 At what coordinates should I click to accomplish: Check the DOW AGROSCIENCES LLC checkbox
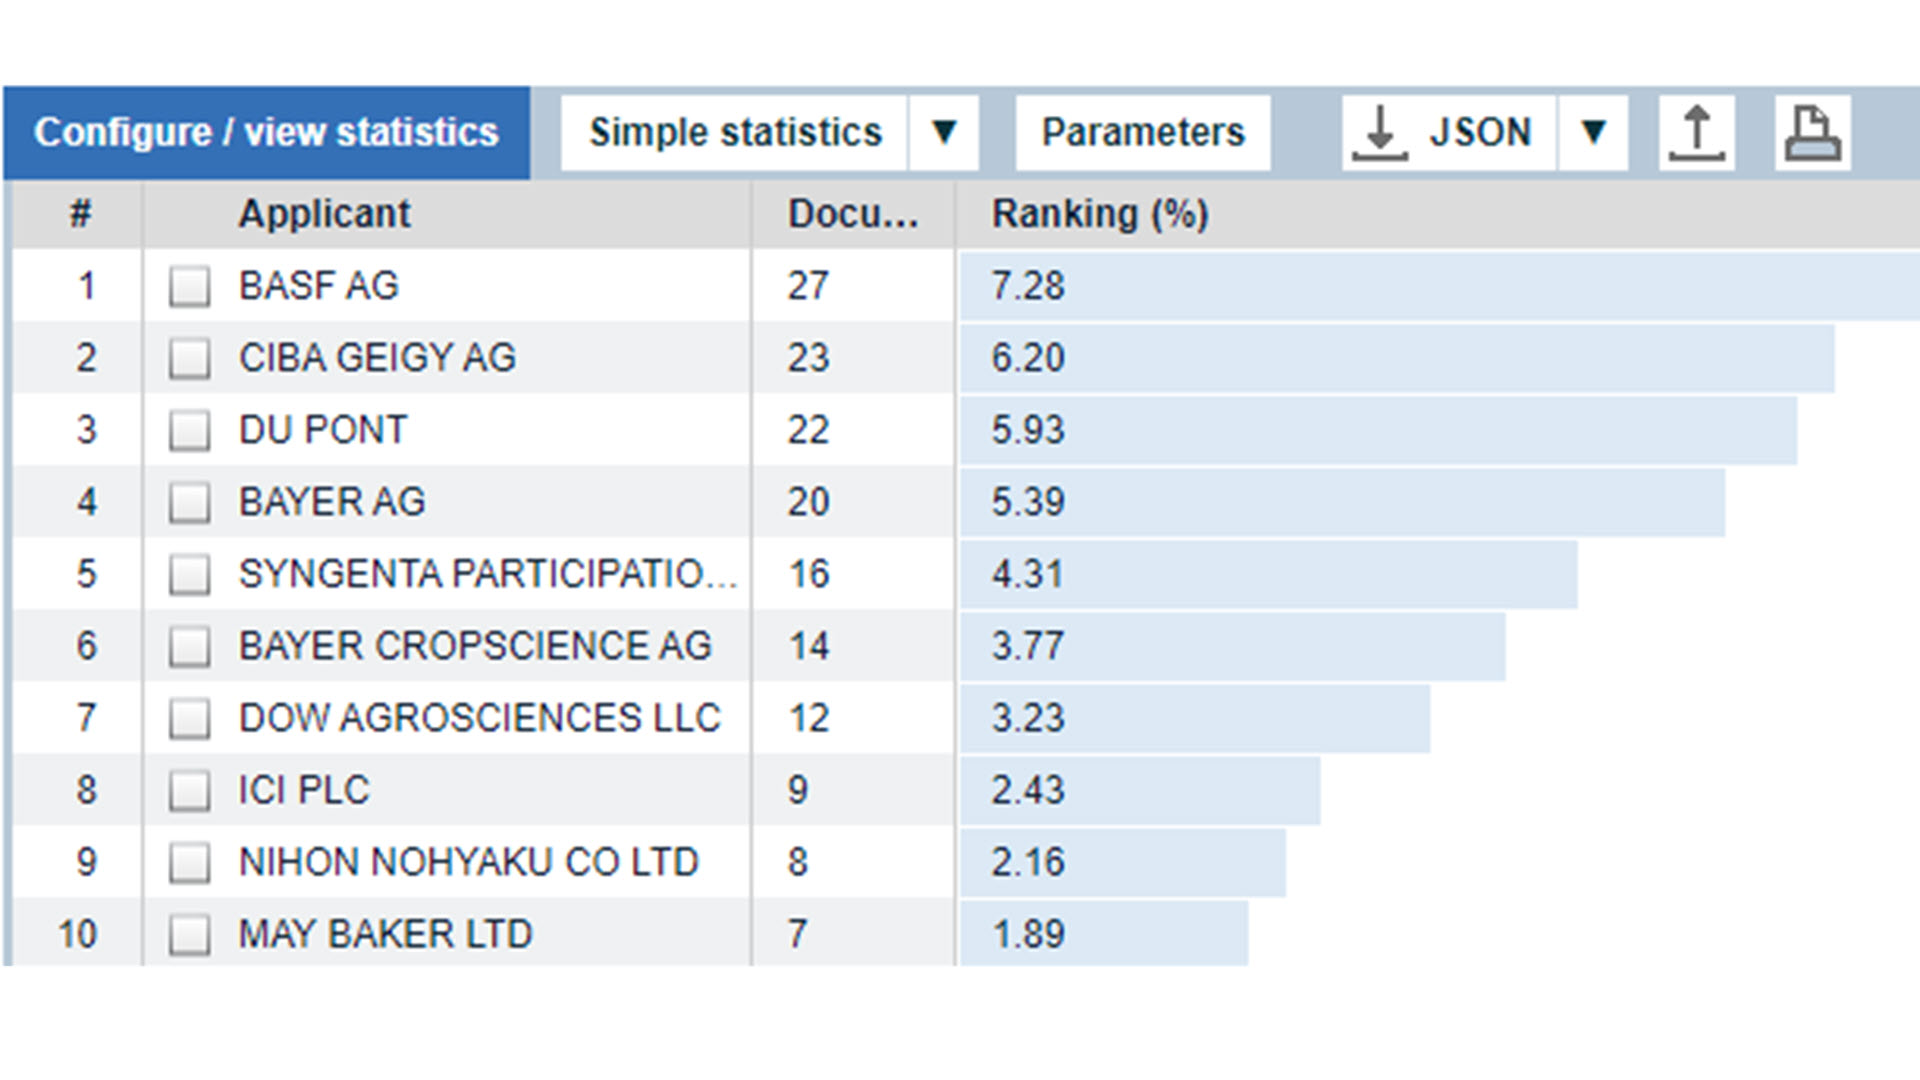click(x=190, y=718)
